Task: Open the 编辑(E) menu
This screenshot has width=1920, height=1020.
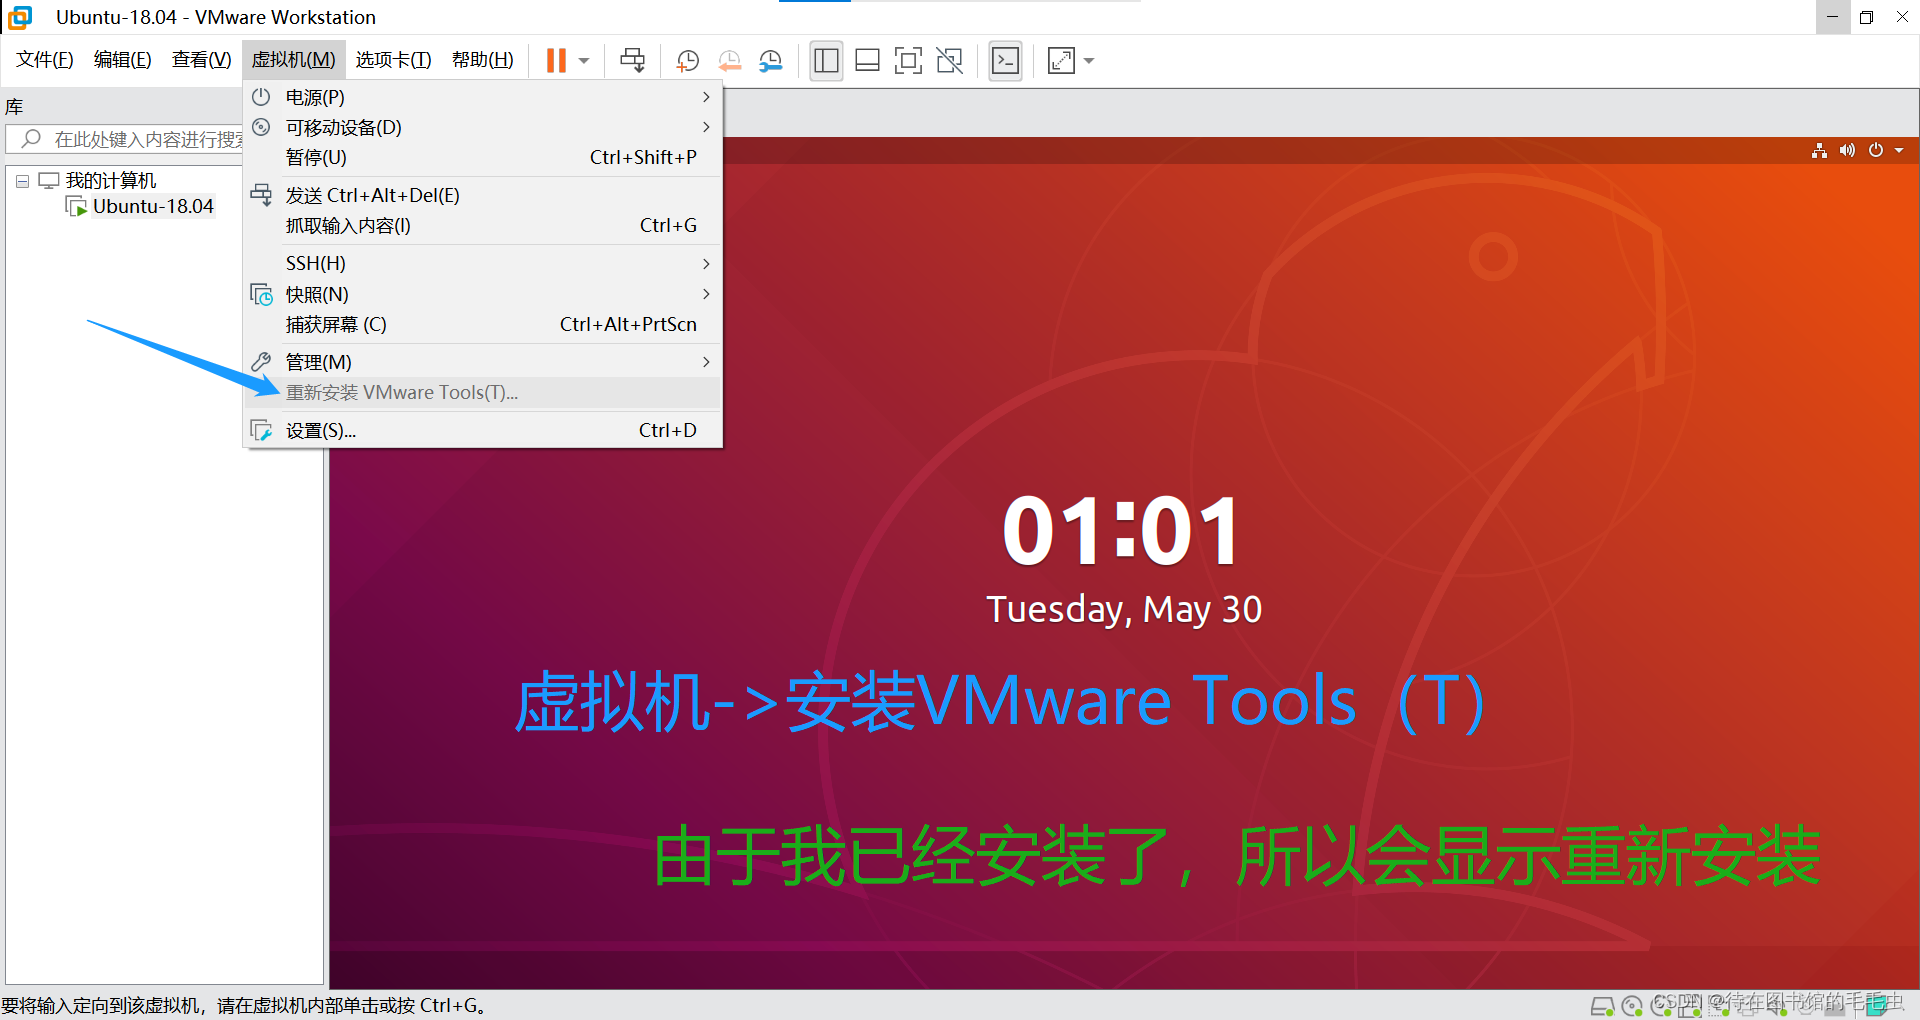Action: tap(123, 60)
